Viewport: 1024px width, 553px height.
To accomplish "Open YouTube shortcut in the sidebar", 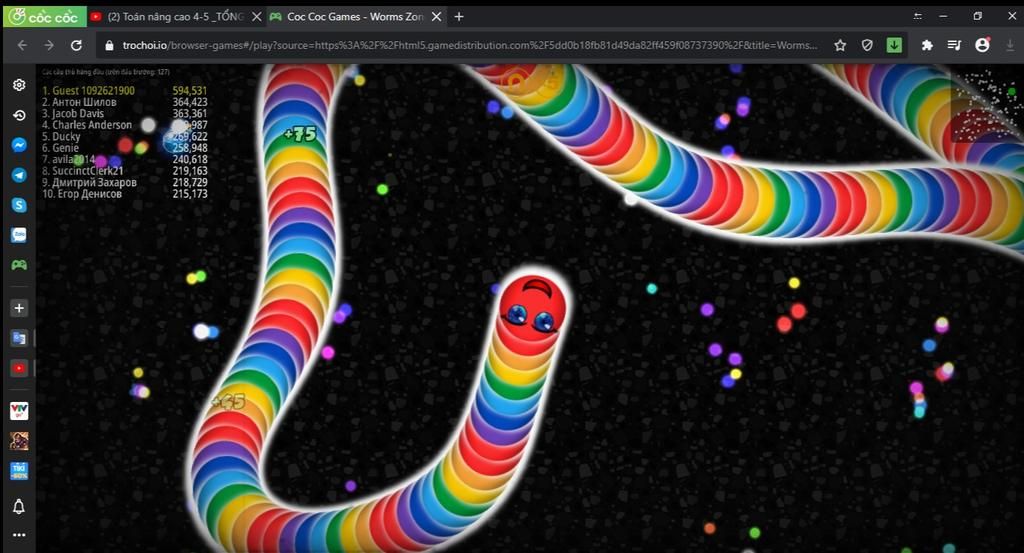I will [19, 368].
